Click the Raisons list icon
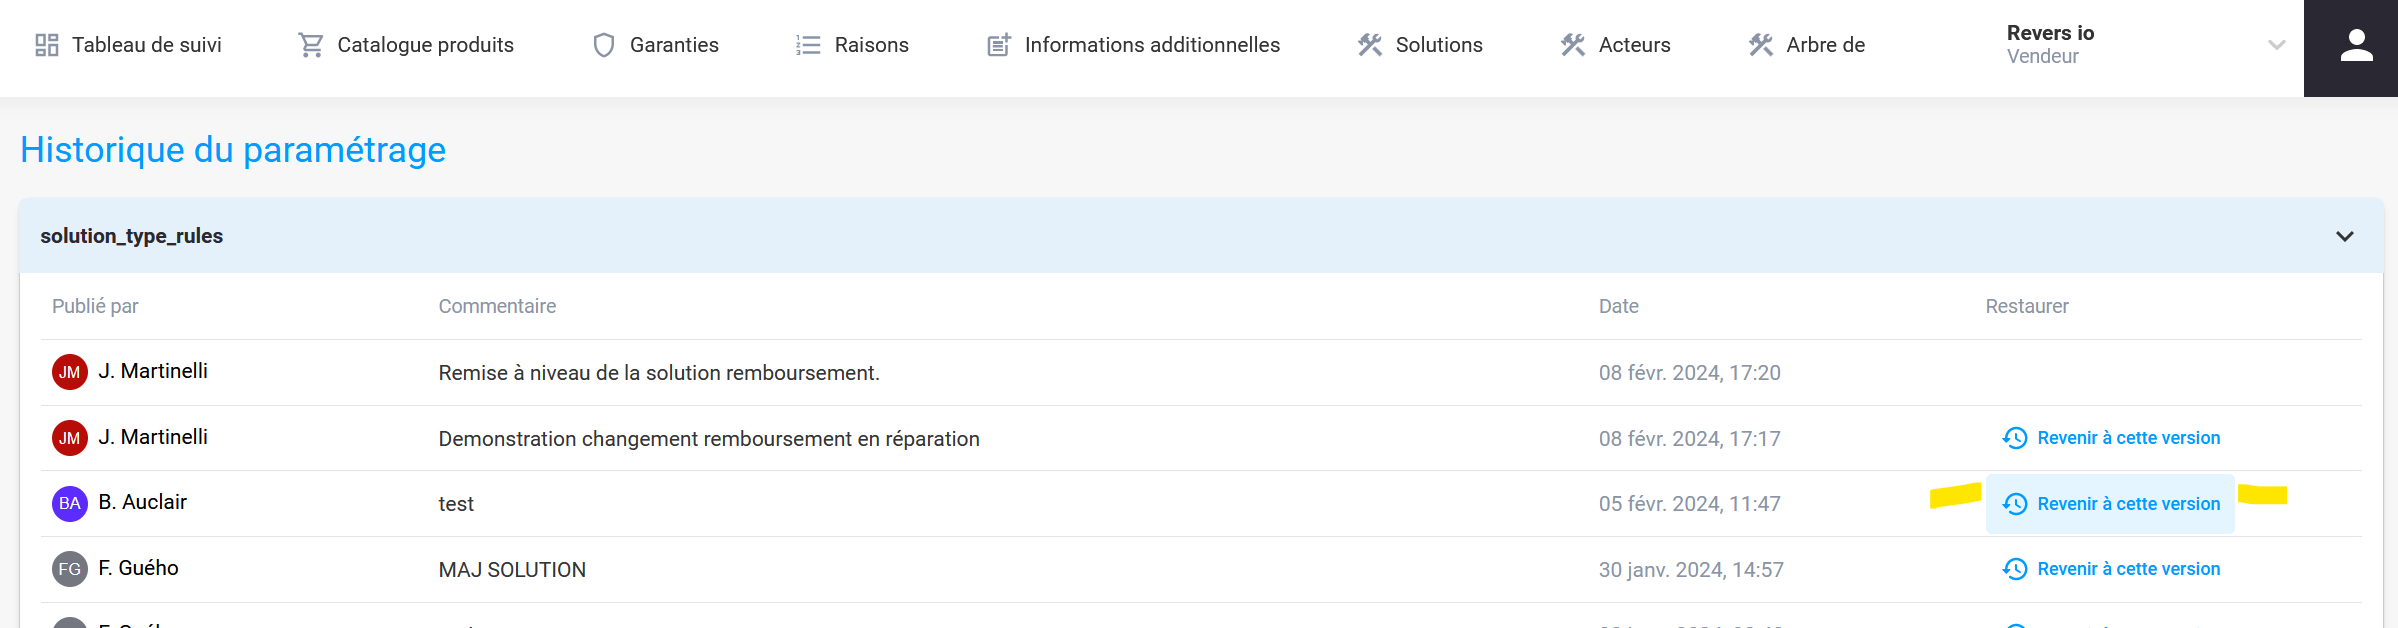 808,45
